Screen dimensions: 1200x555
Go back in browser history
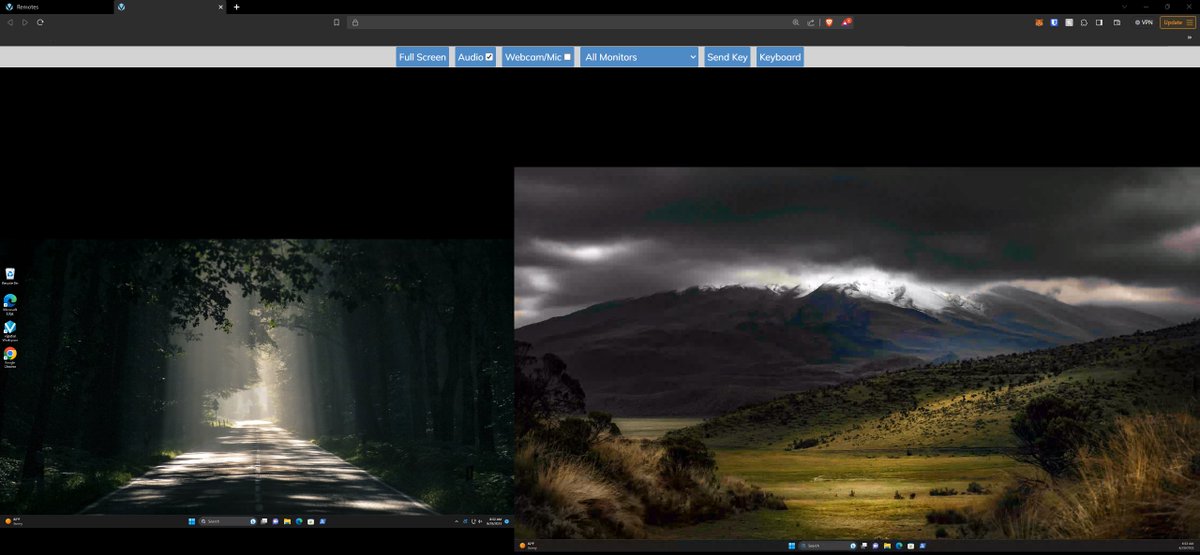click(10, 22)
